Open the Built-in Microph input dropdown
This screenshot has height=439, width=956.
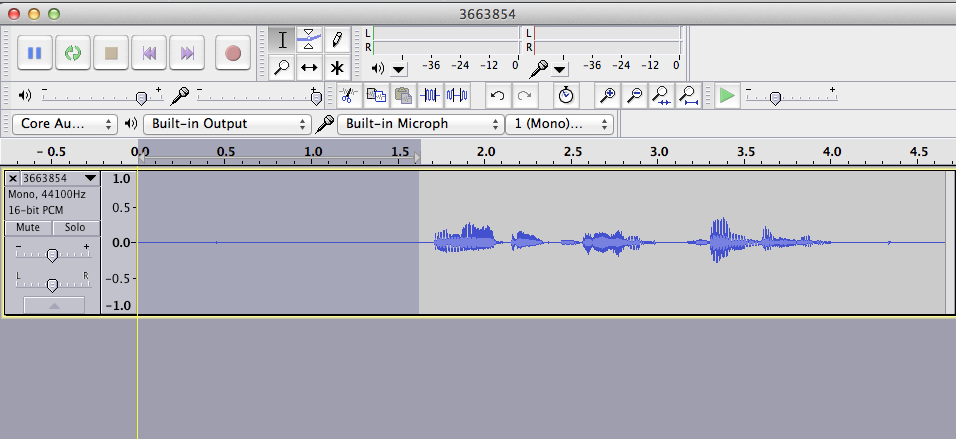pyautogui.click(x=421, y=124)
